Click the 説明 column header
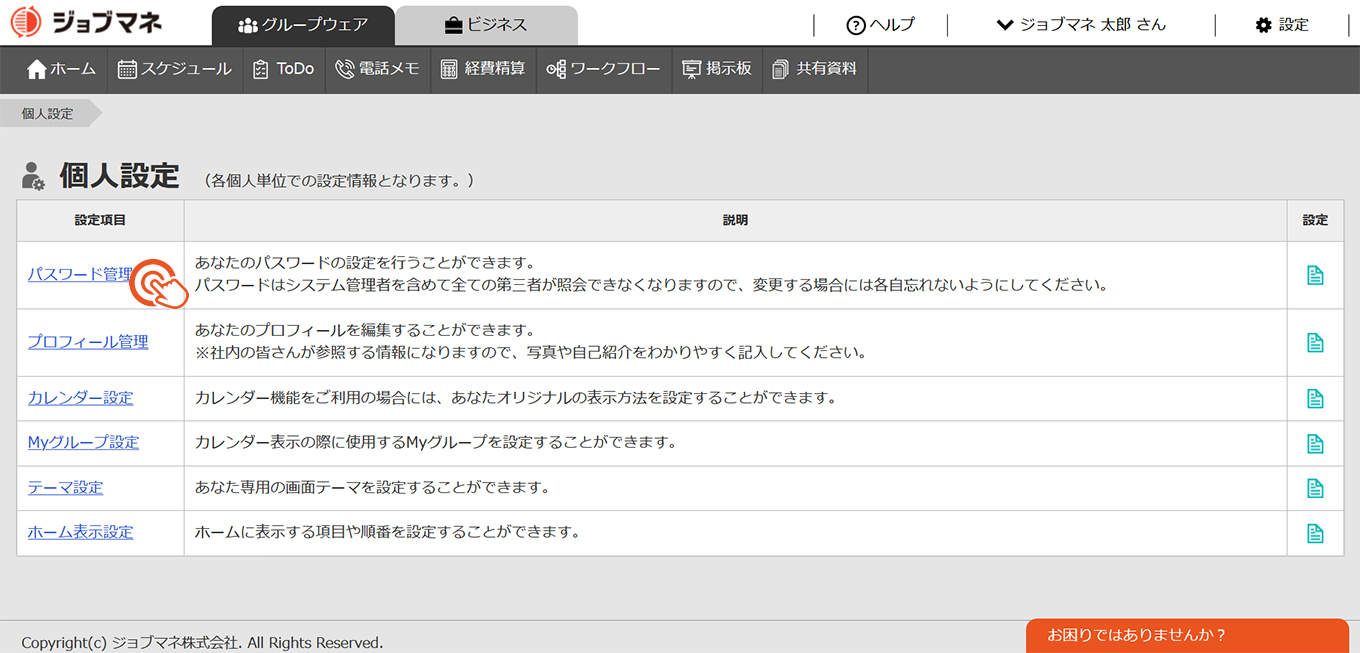Viewport: 1360px width, 653px height. (735, 220)
